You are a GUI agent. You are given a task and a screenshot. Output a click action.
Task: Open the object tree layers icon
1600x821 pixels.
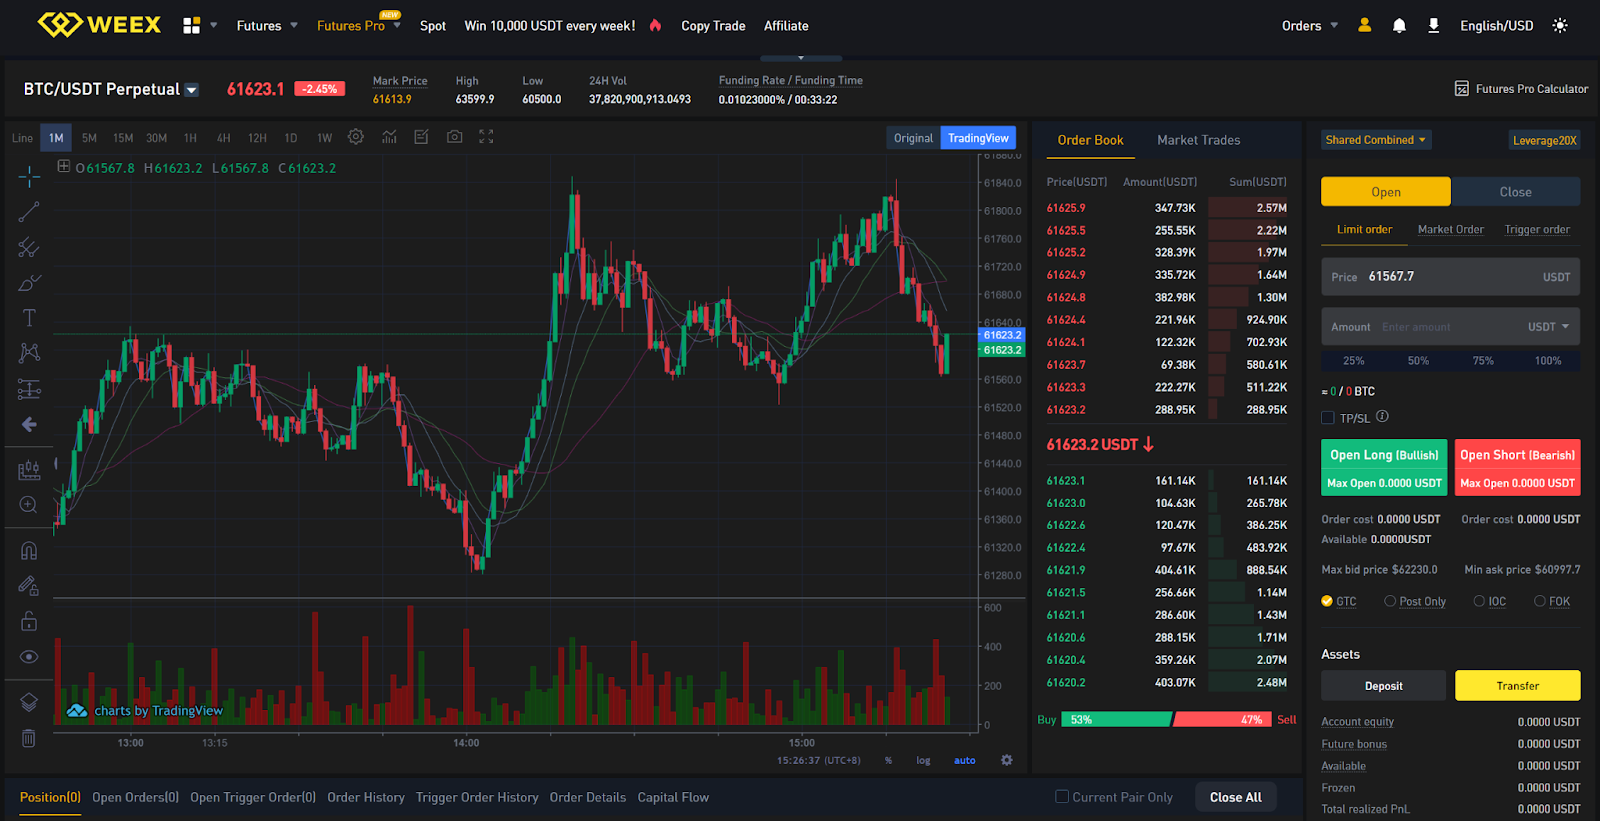(x=29, y=702)
